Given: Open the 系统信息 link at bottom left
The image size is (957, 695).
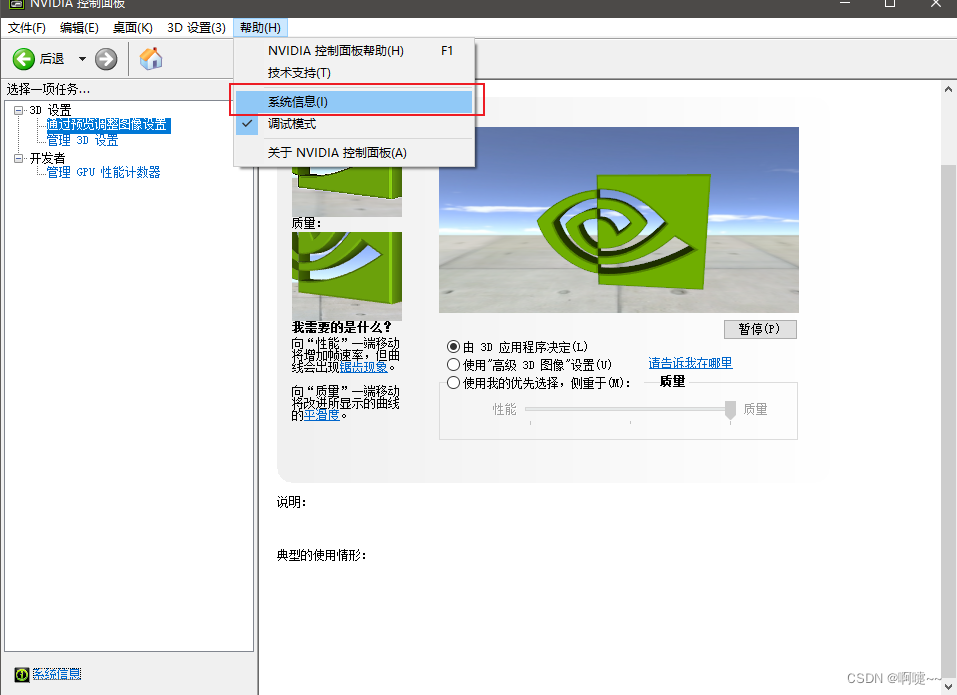Looking at the screenshot, I should pyautogui.click(x=57, y=674).
